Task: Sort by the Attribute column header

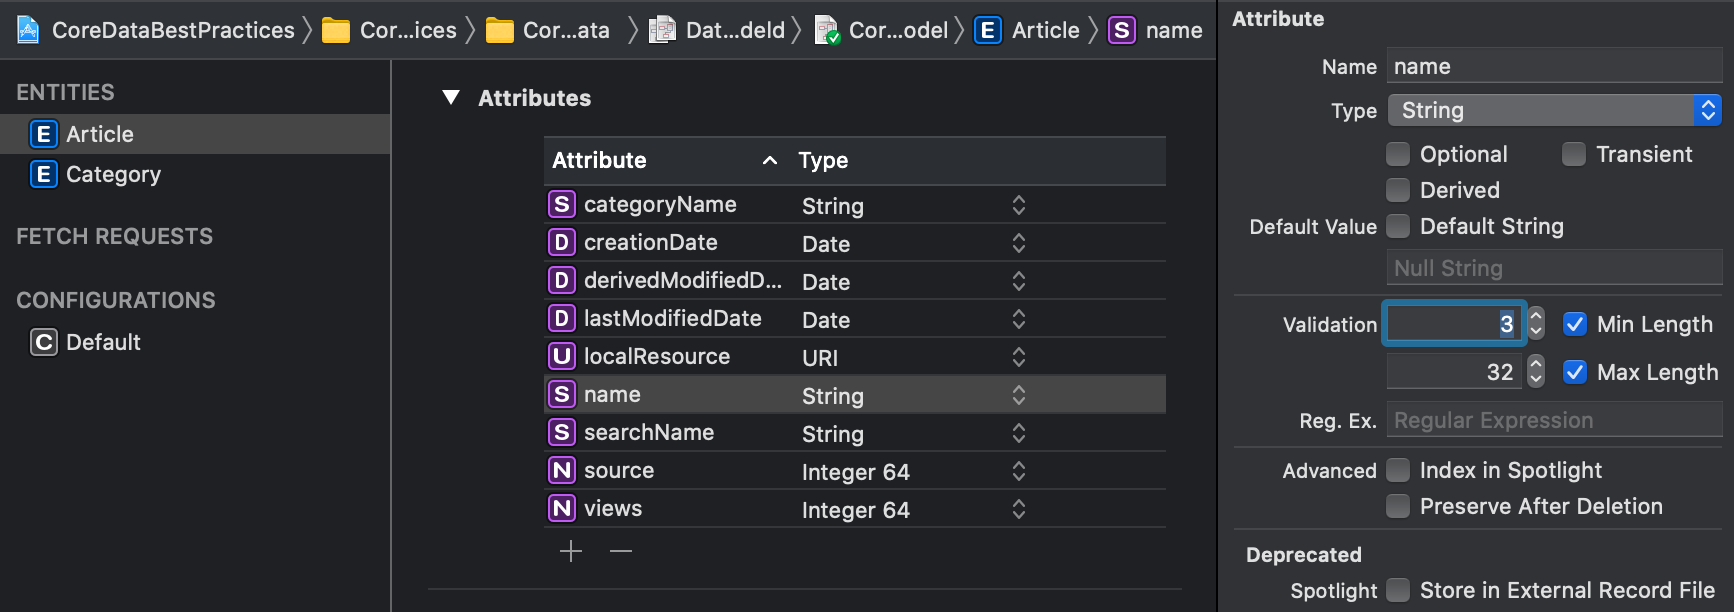Action: pyautogui.click(x=600, y=160)
